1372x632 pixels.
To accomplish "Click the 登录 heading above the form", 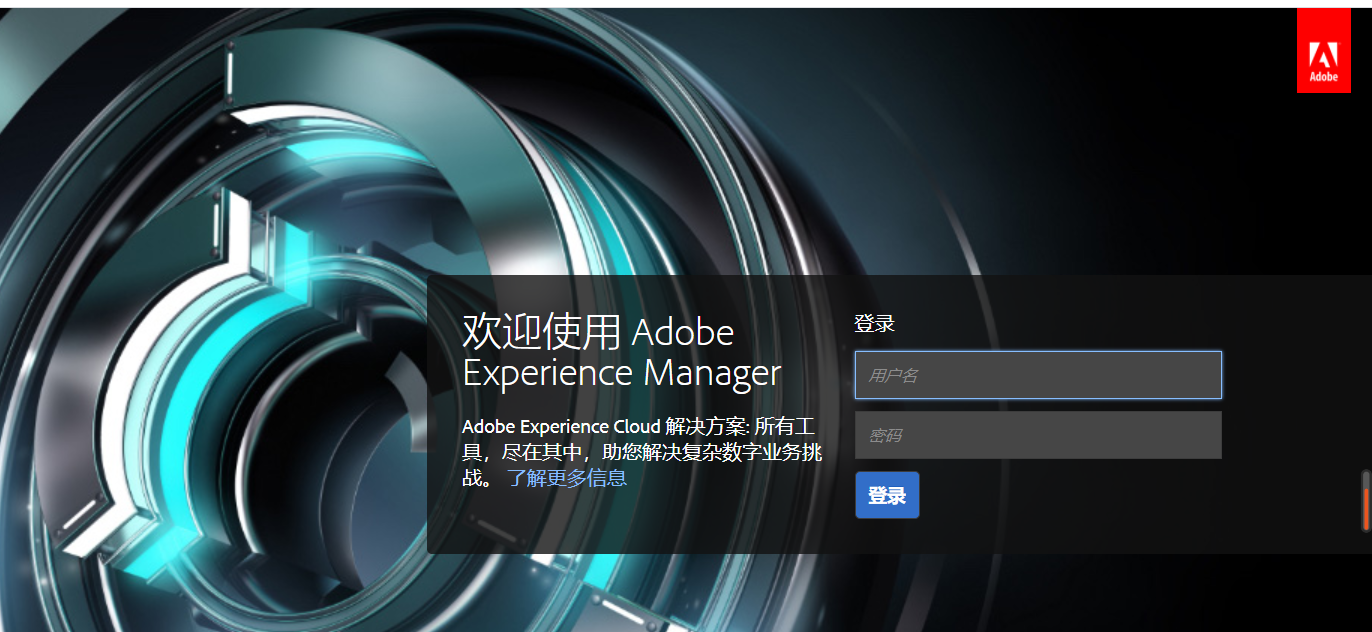I will click(874, 324).
